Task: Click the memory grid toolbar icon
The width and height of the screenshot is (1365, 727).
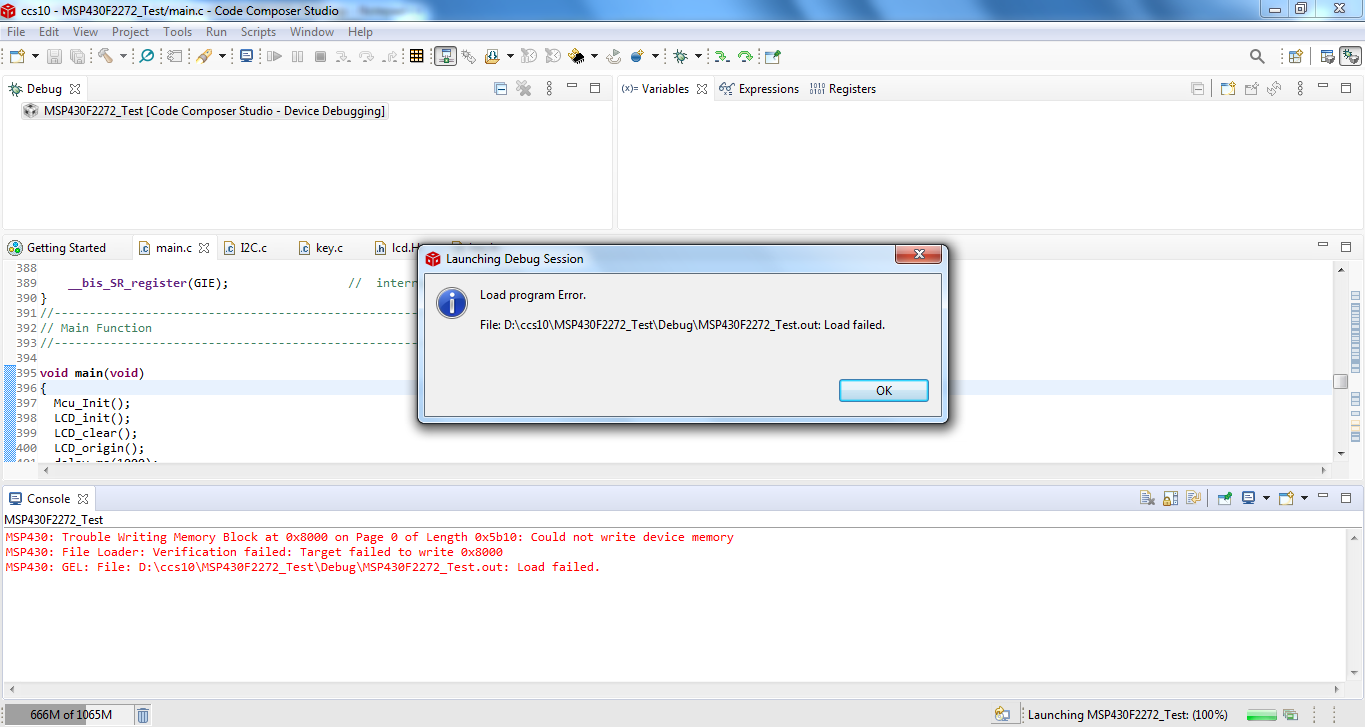Action: 417,57
